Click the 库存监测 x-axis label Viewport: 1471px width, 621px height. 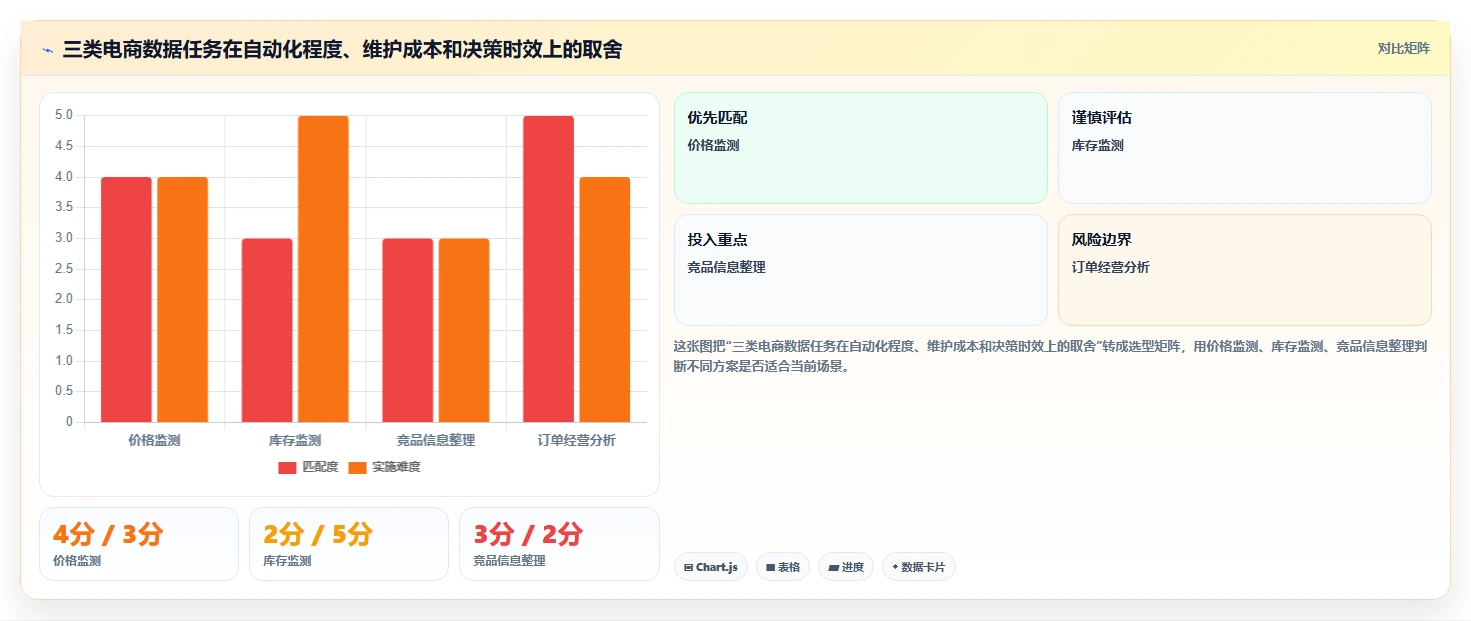[x=295, y=440]
